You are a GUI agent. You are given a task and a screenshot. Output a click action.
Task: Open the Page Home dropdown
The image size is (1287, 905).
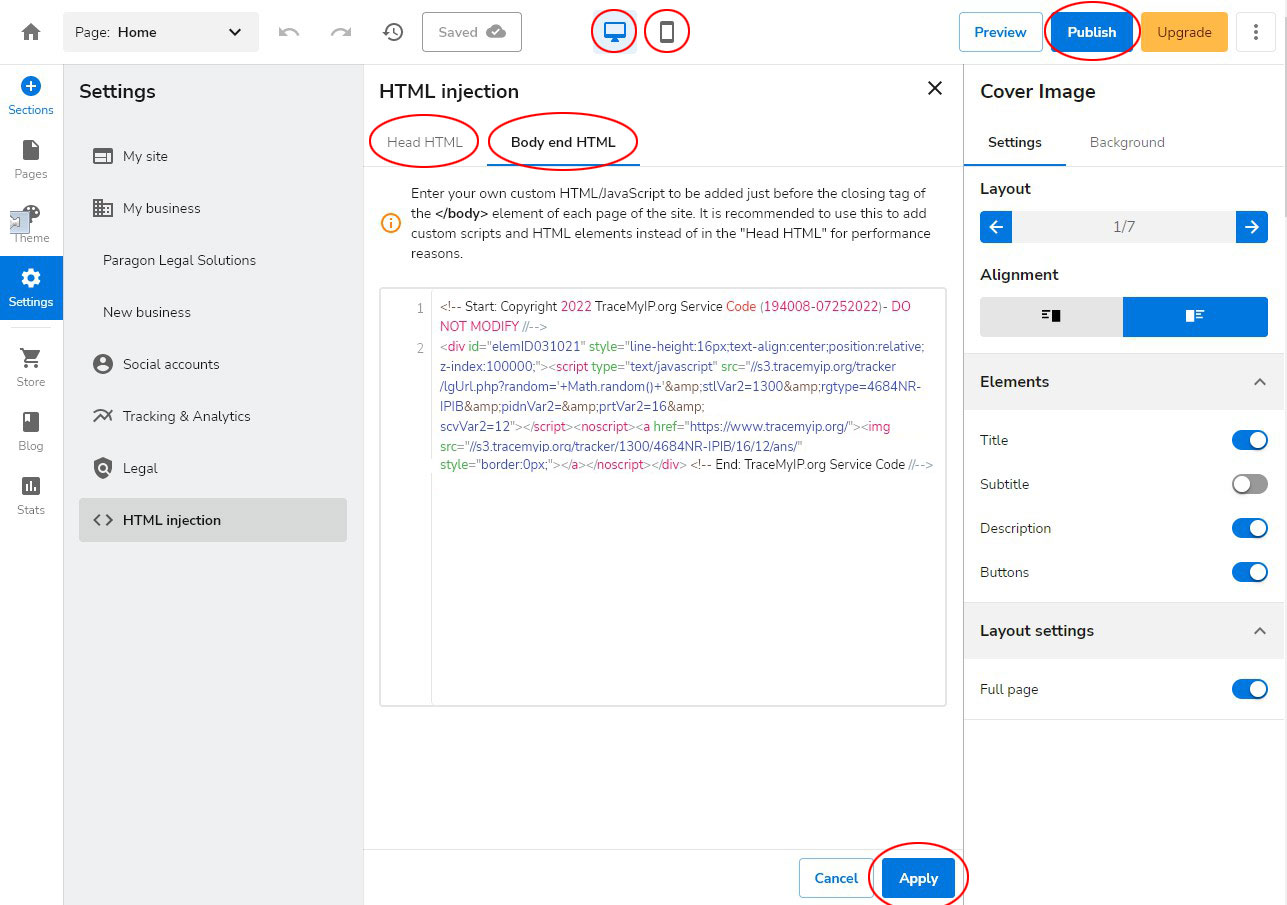click(x=160, y=31)
